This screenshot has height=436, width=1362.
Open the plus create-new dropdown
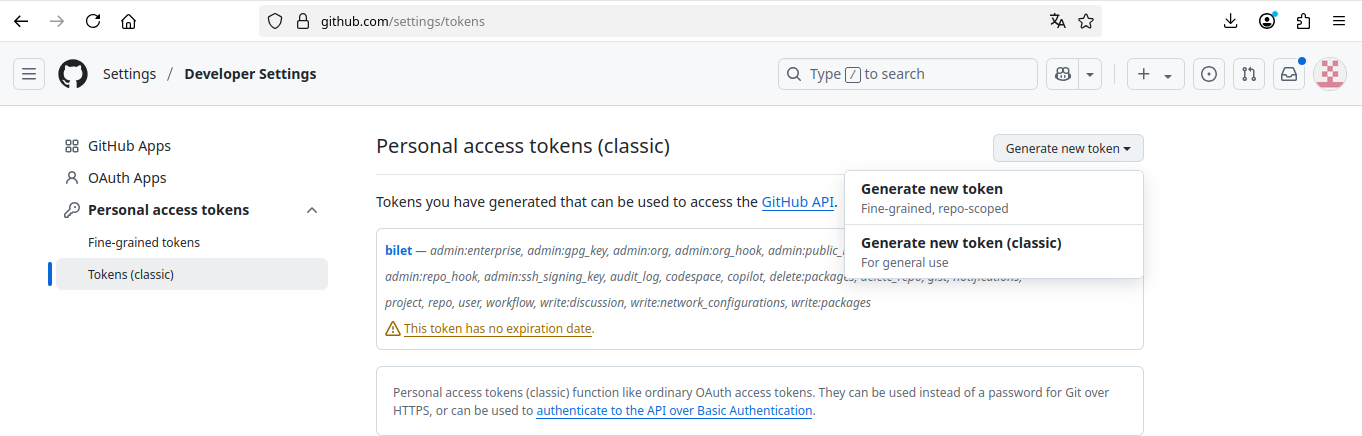pos(1155,74)
